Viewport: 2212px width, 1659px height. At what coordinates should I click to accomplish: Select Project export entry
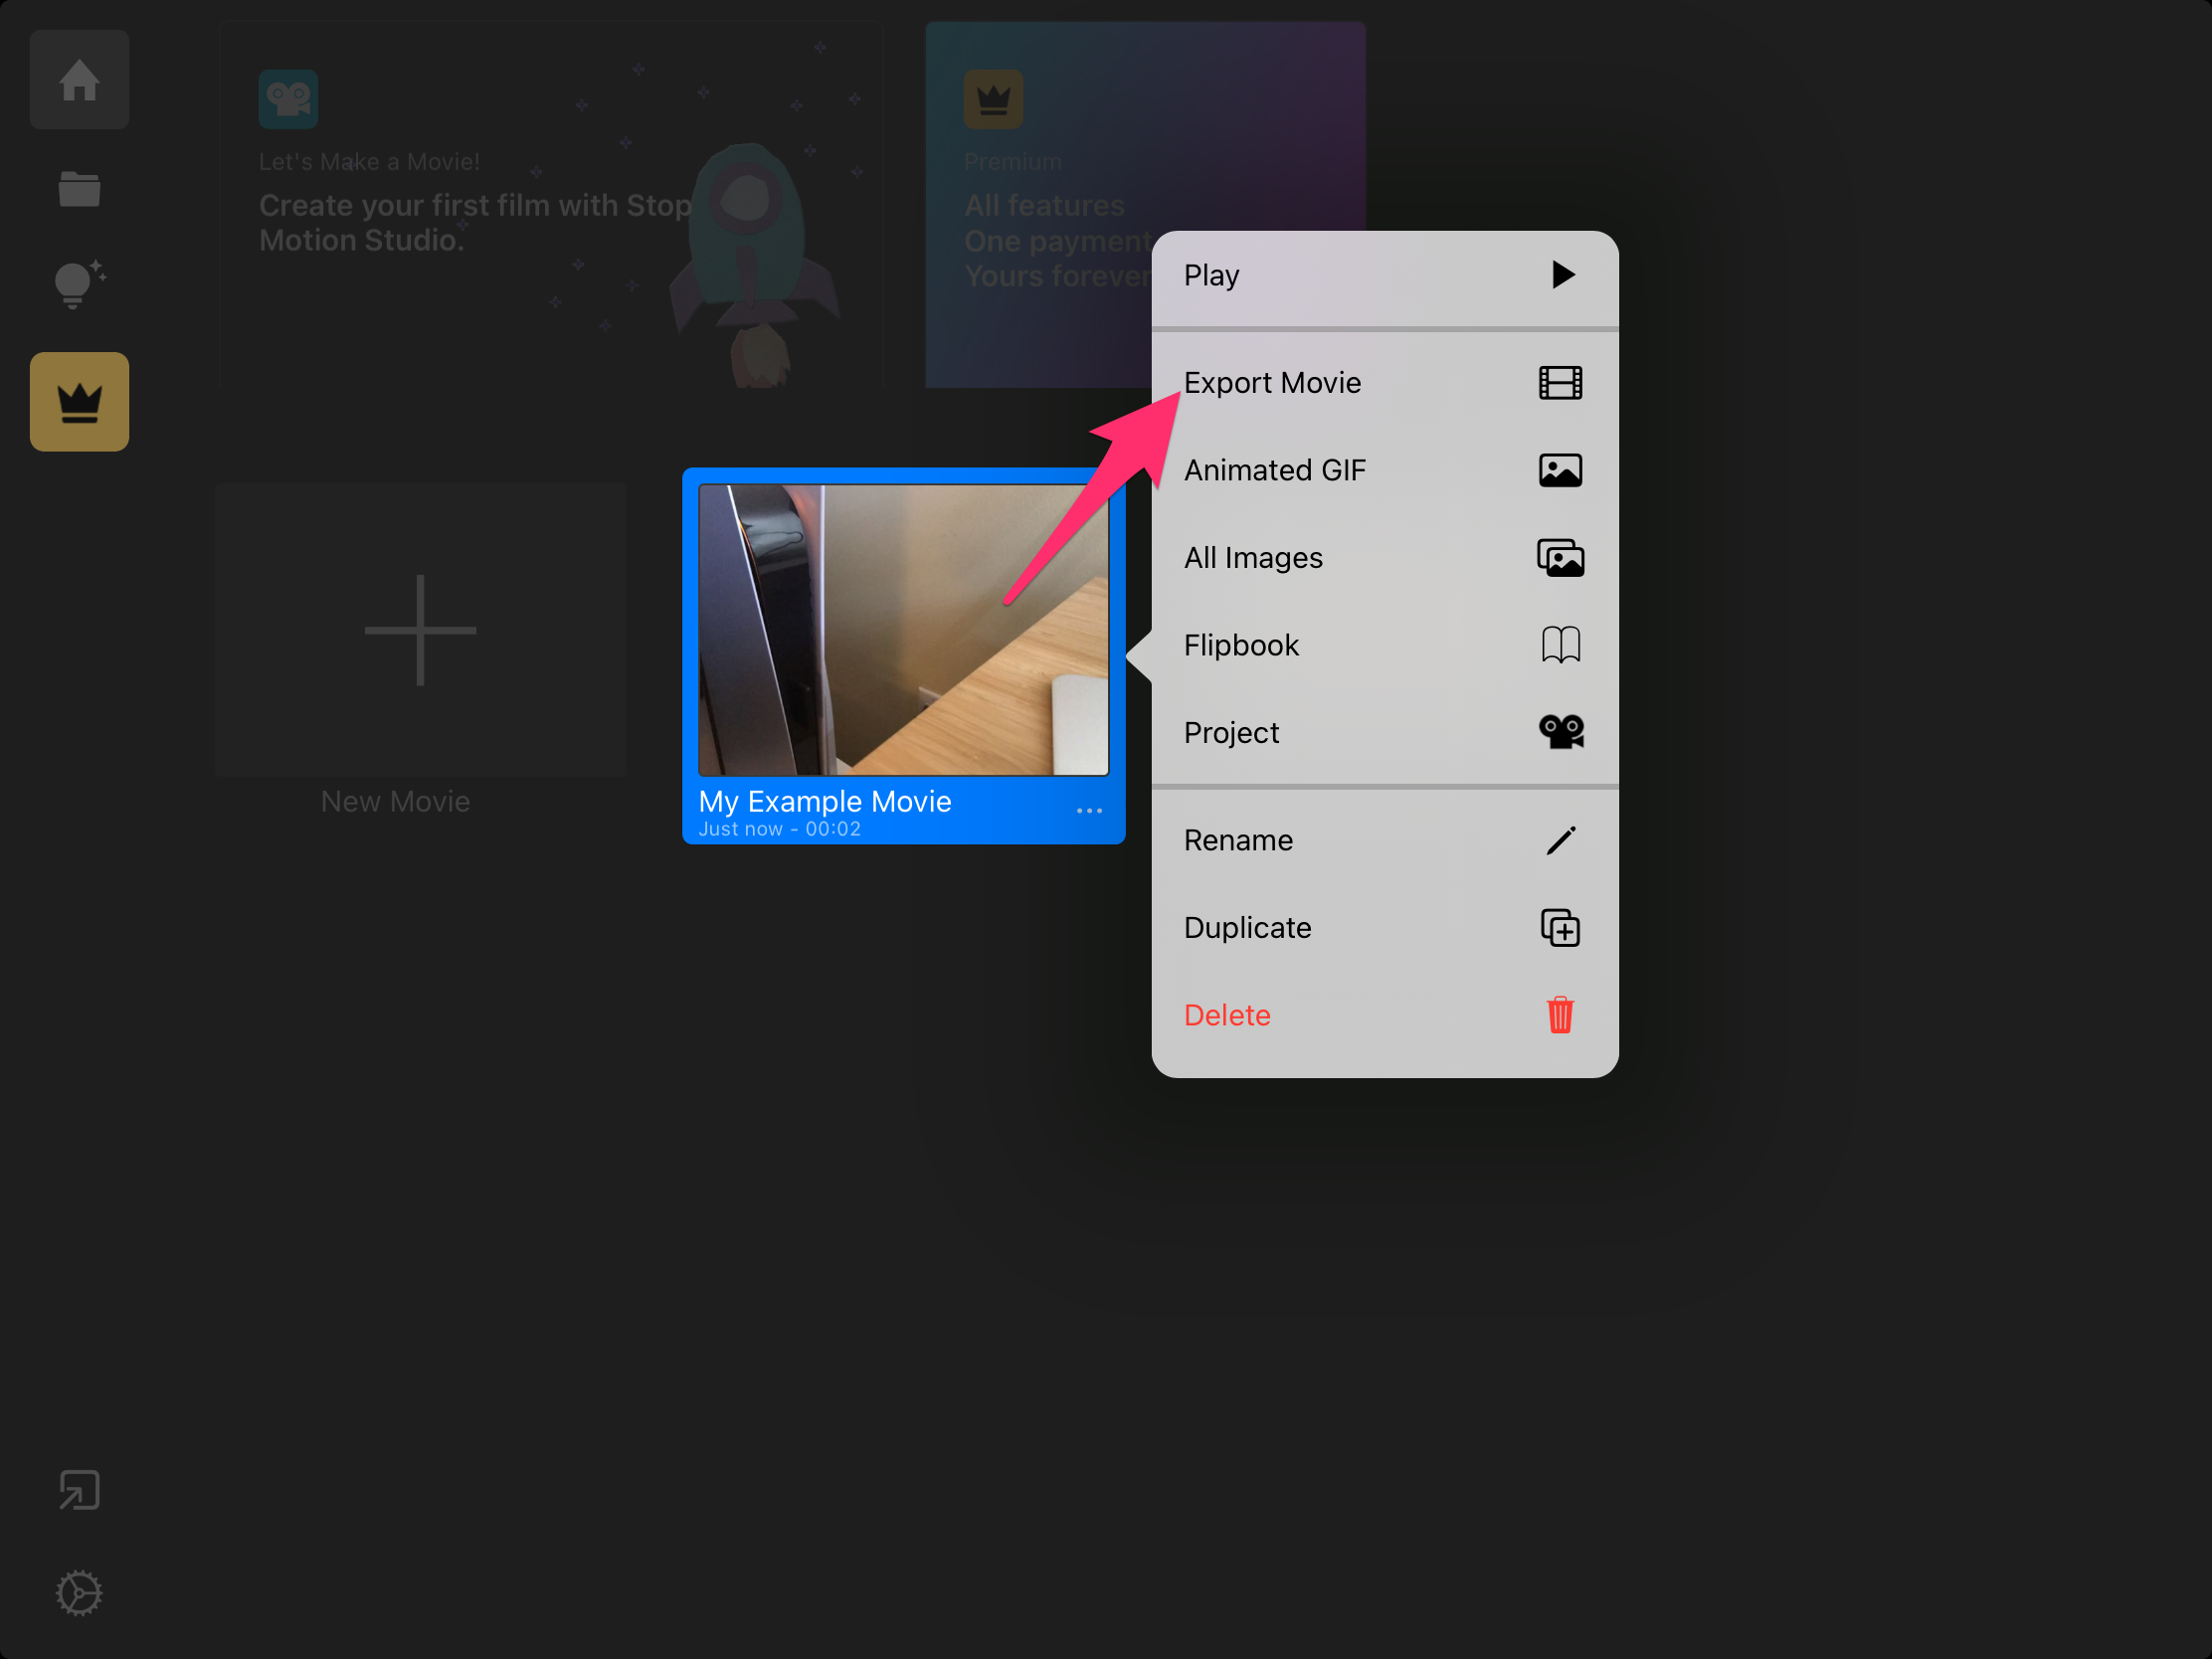point(1231,733)
